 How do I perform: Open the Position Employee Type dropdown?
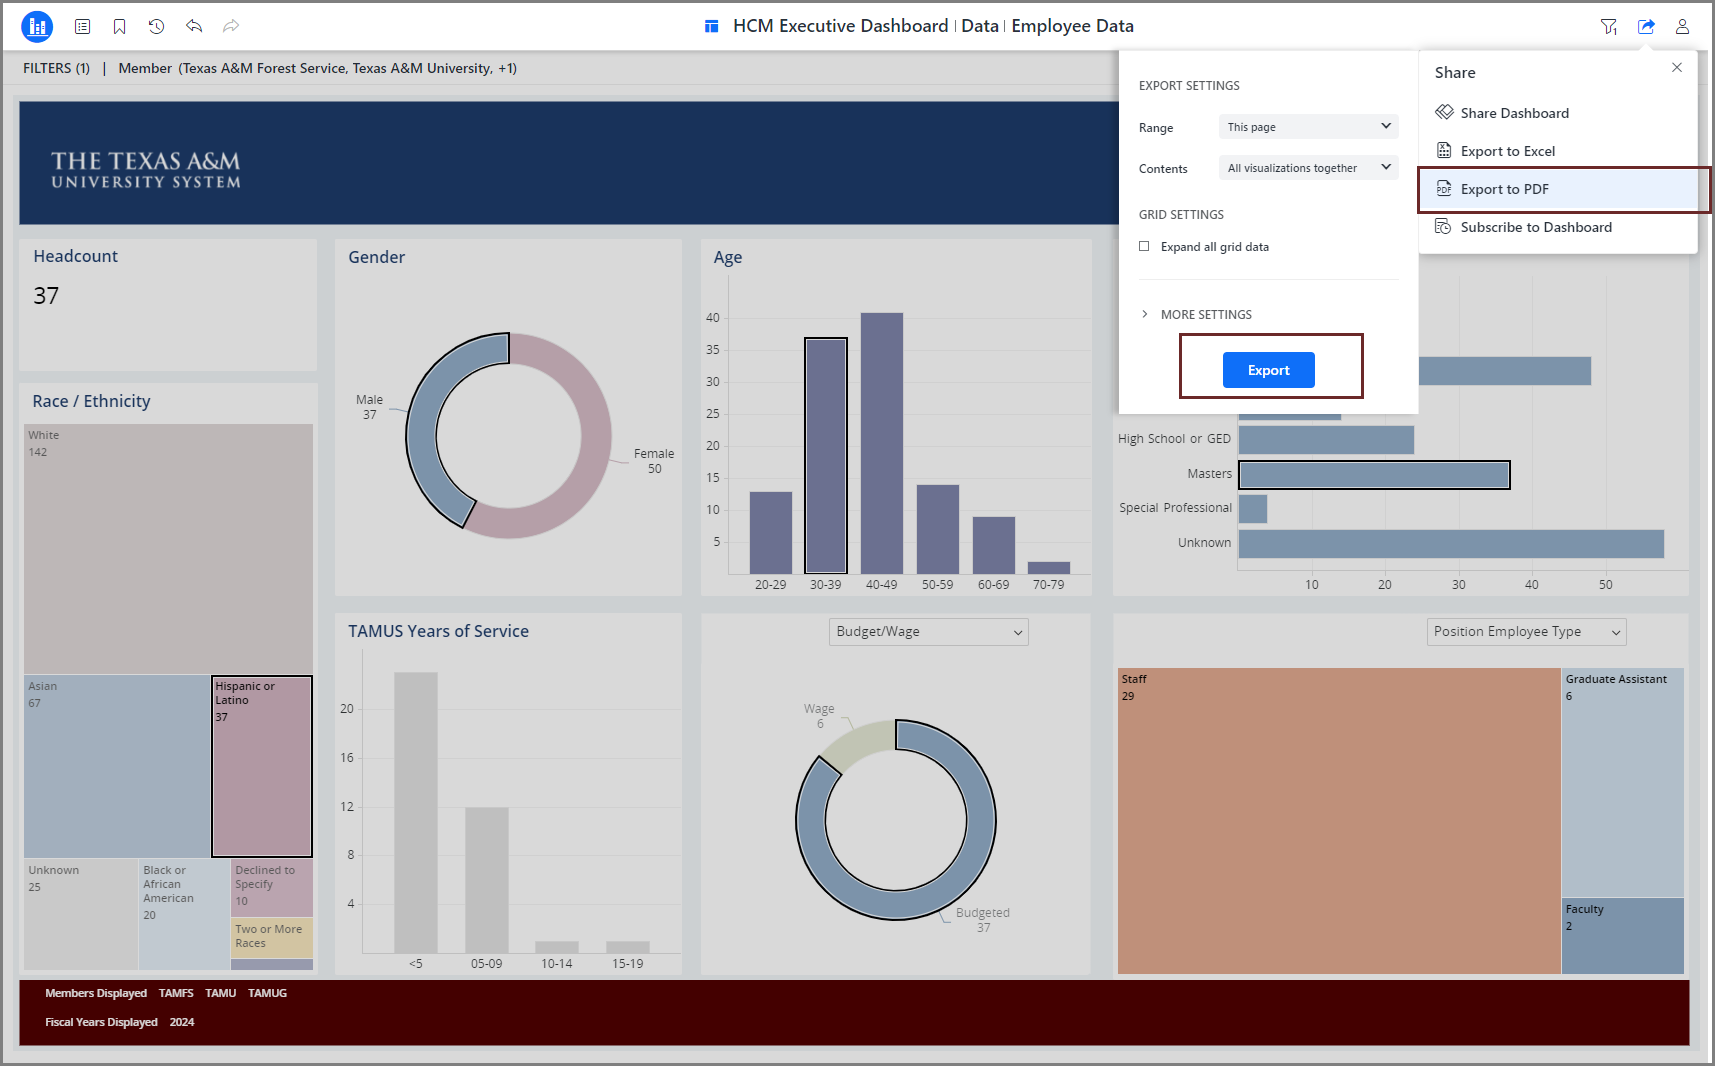coord(1526,632)
